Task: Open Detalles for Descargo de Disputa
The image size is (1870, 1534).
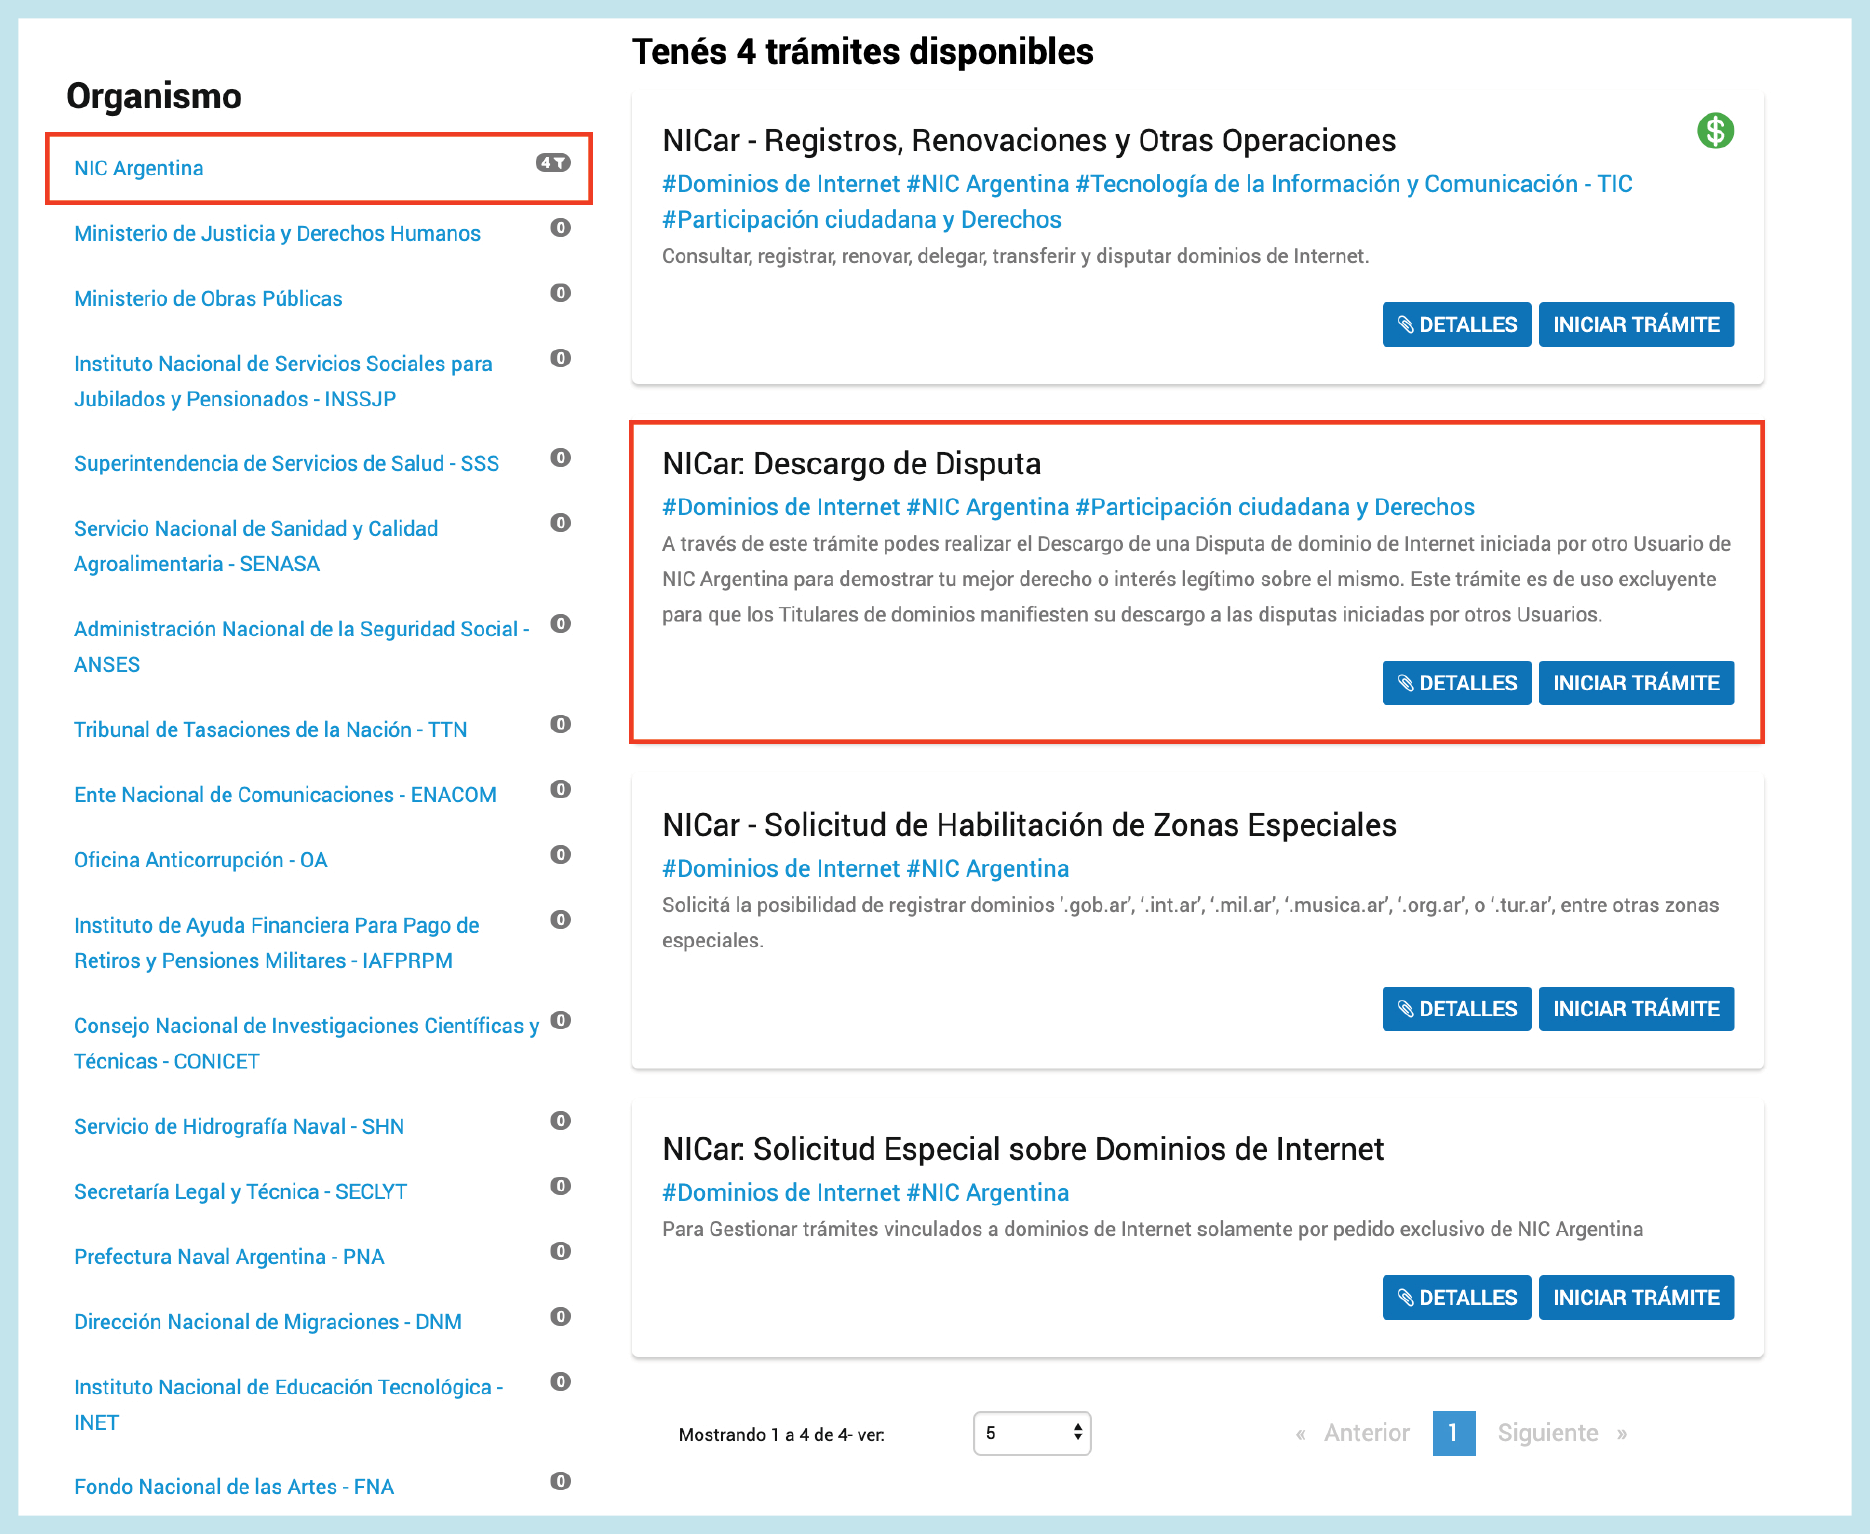Action: click(x=1456, y=683)
